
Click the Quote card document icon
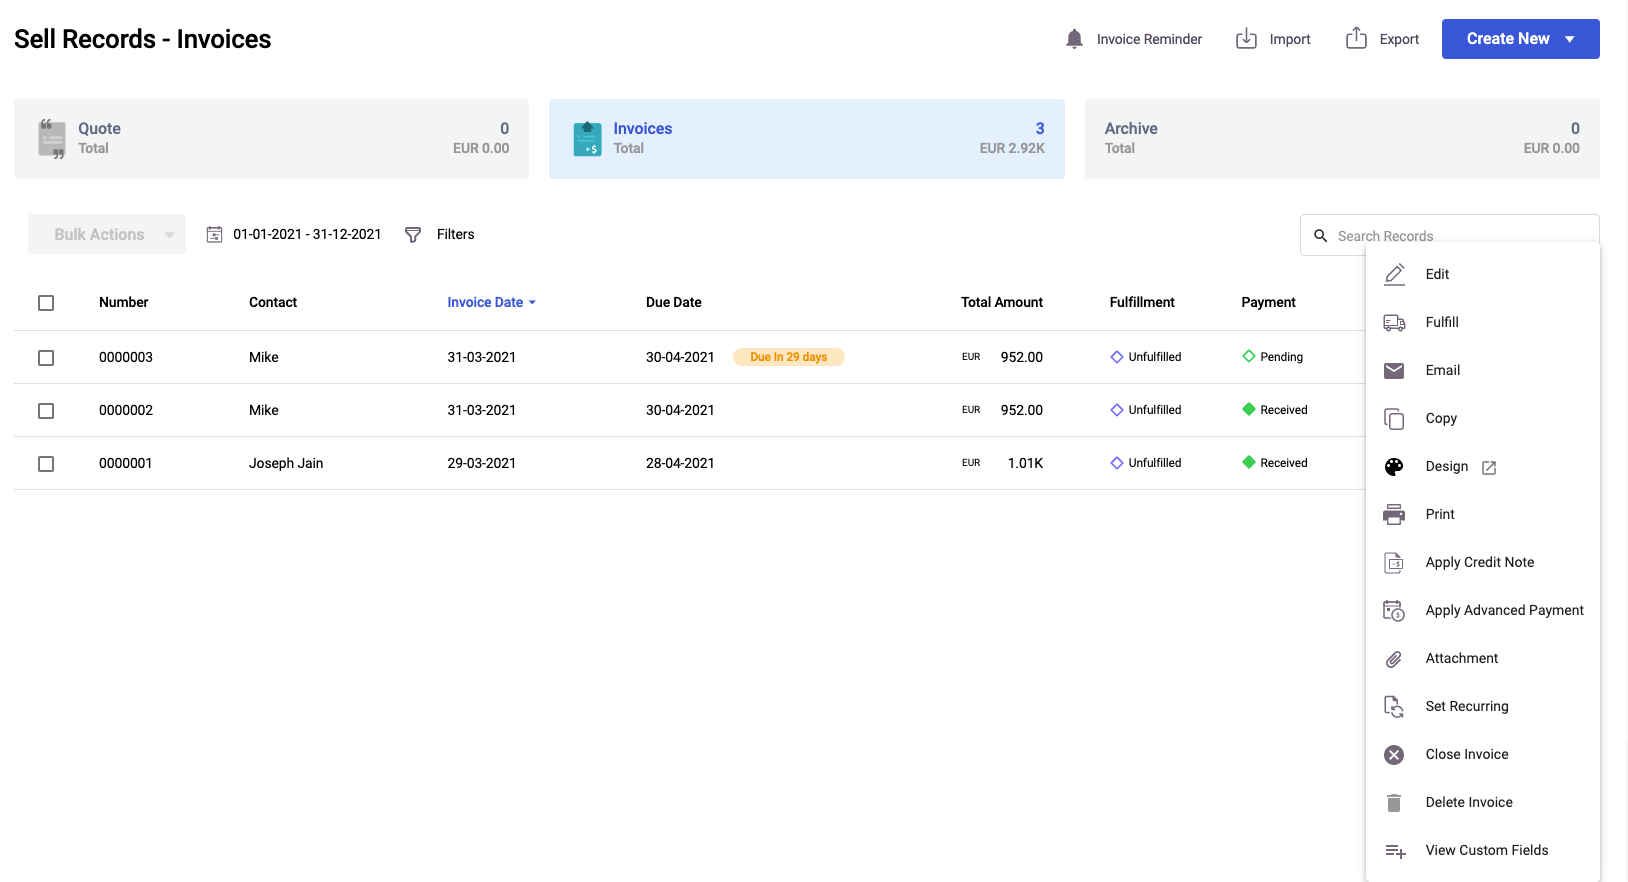pyautogui.click(x=52, y=139)
